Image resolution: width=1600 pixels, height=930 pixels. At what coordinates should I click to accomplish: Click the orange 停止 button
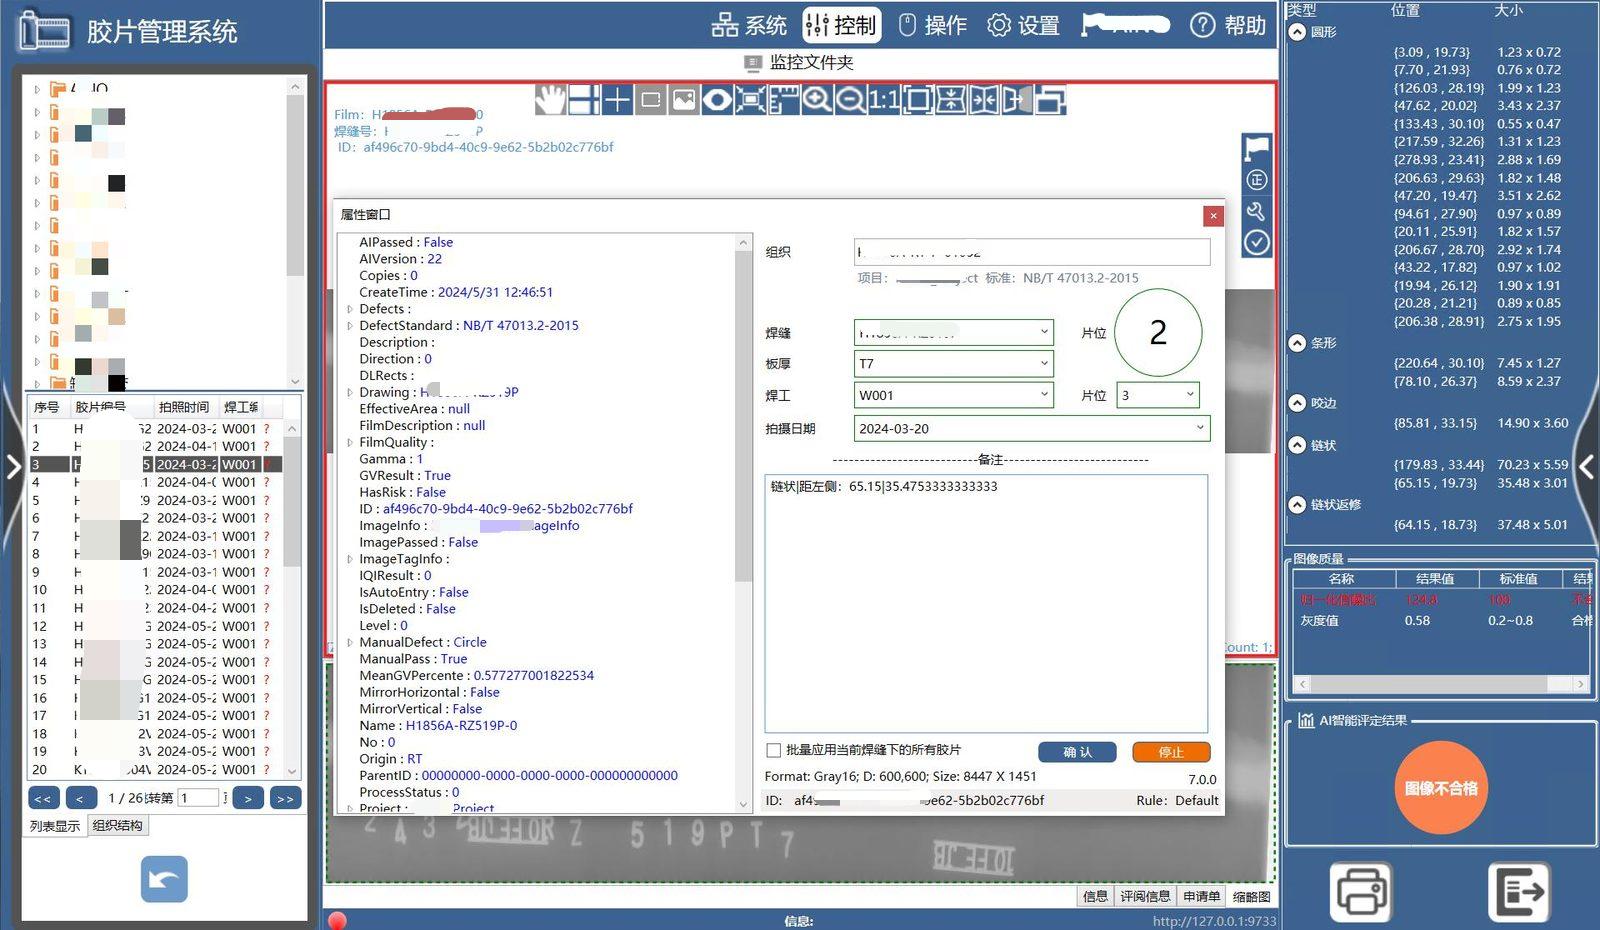pos(1171,752)
